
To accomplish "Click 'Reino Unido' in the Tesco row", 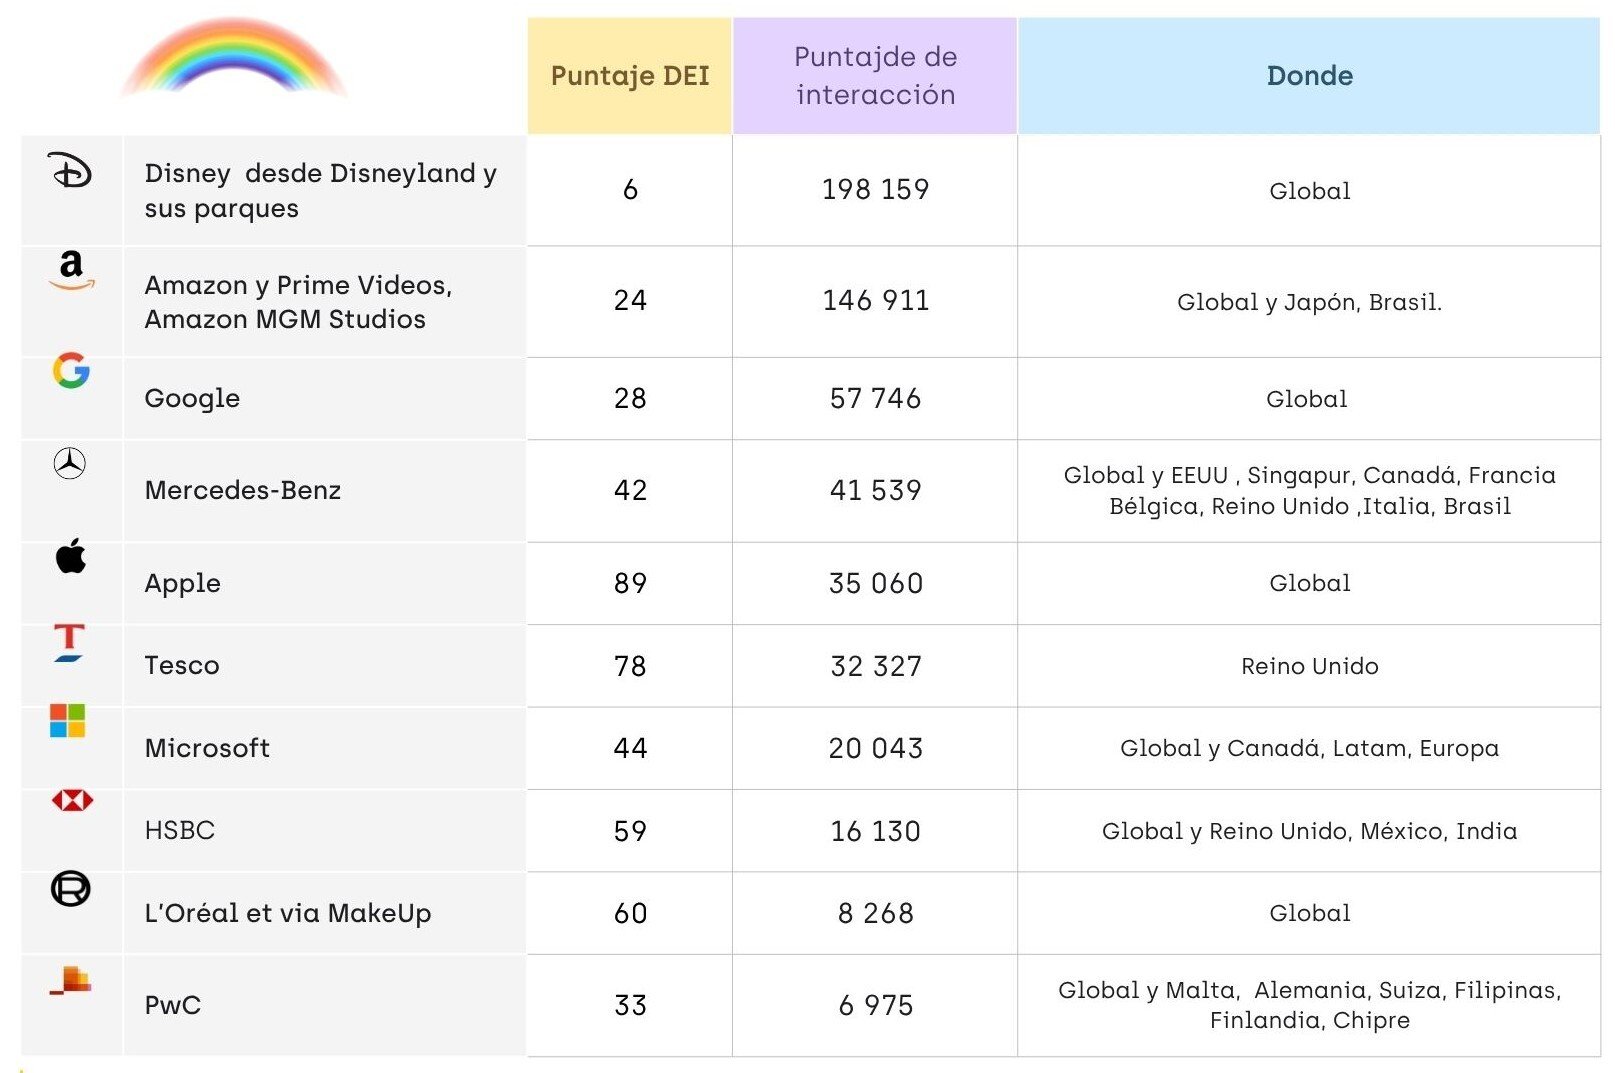I will pyautogui.click(x=1309, y=666).
